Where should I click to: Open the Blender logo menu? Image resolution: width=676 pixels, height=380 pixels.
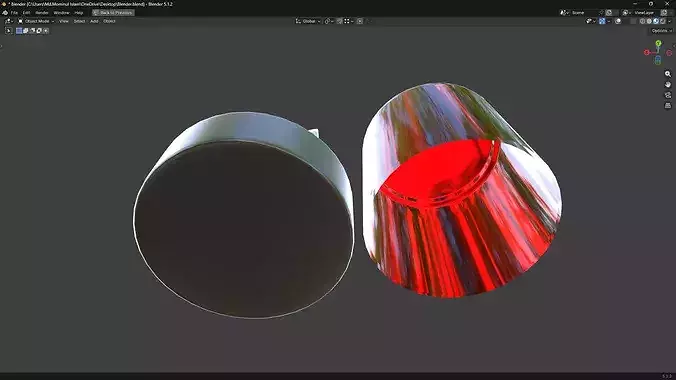[5, 13]
